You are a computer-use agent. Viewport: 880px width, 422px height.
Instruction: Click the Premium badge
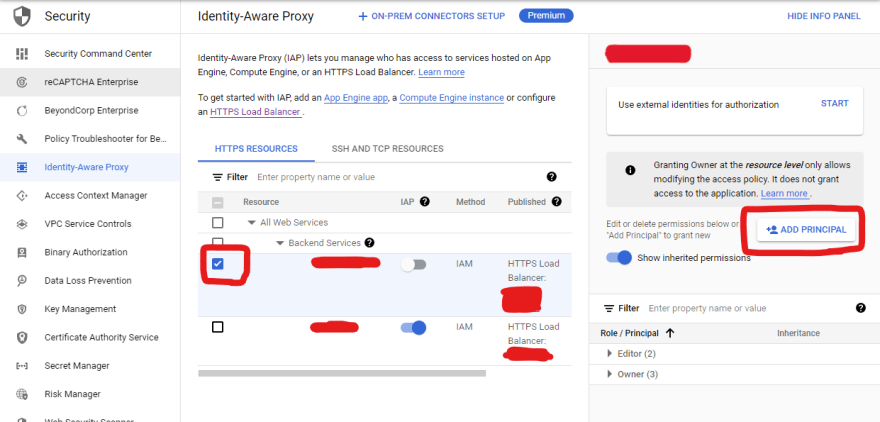tap(546, 16)
